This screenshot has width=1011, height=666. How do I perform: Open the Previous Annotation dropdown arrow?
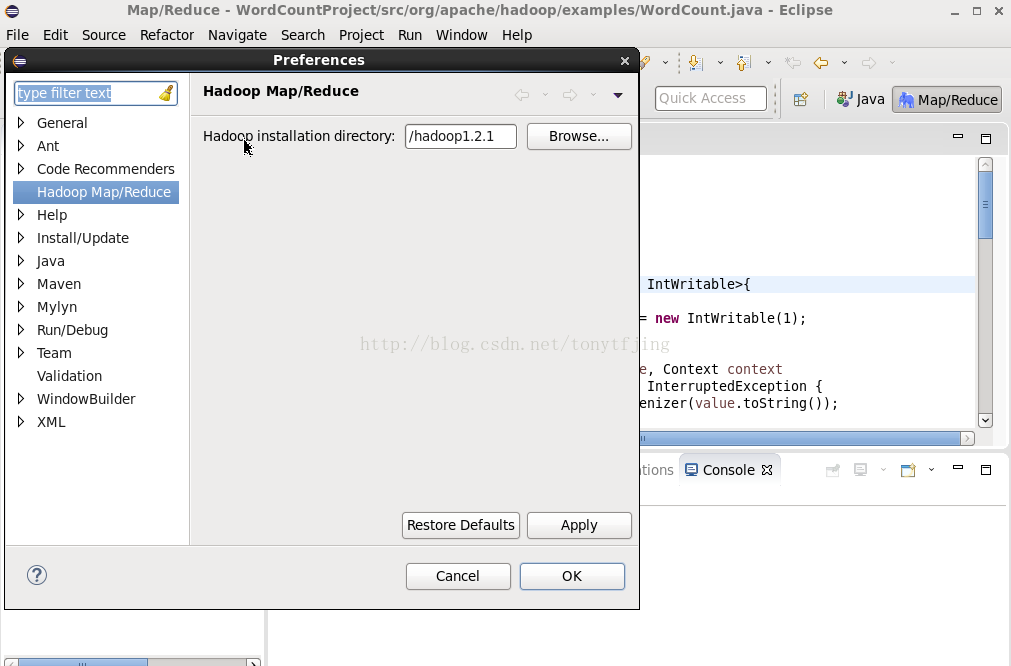(768, 63)
